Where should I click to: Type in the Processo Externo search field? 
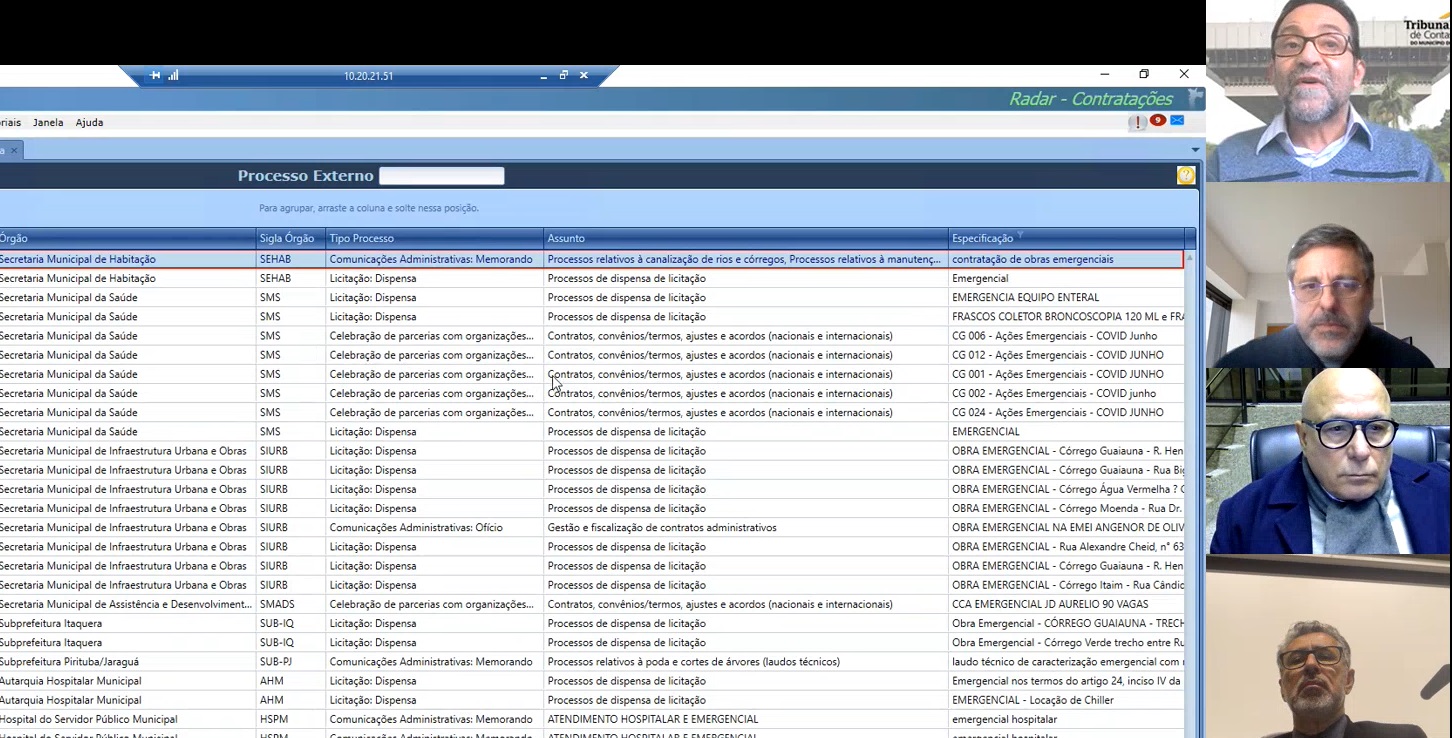tap(441, 176)
